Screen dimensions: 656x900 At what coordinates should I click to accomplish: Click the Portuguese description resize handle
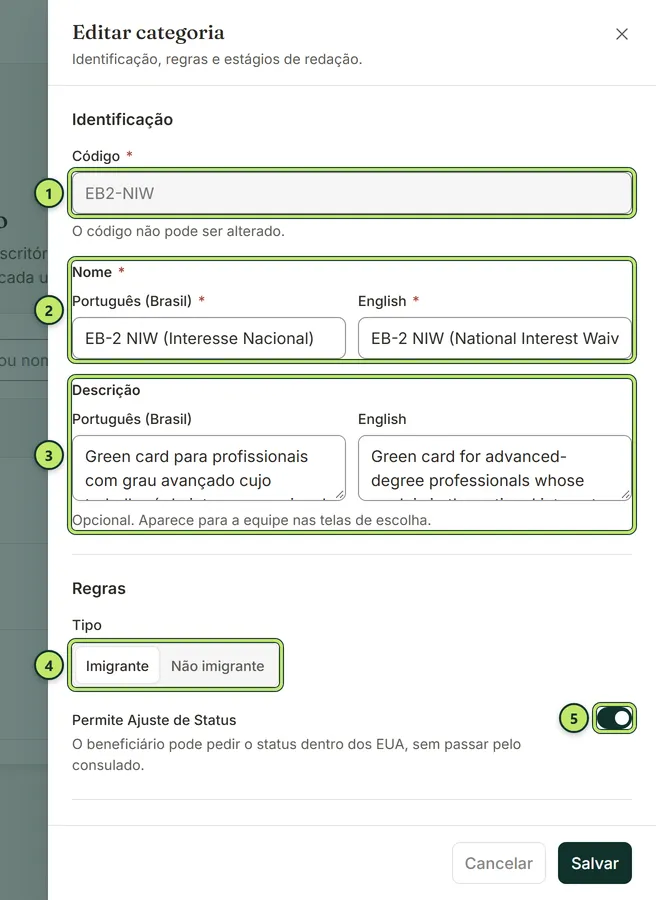(340, 494)
